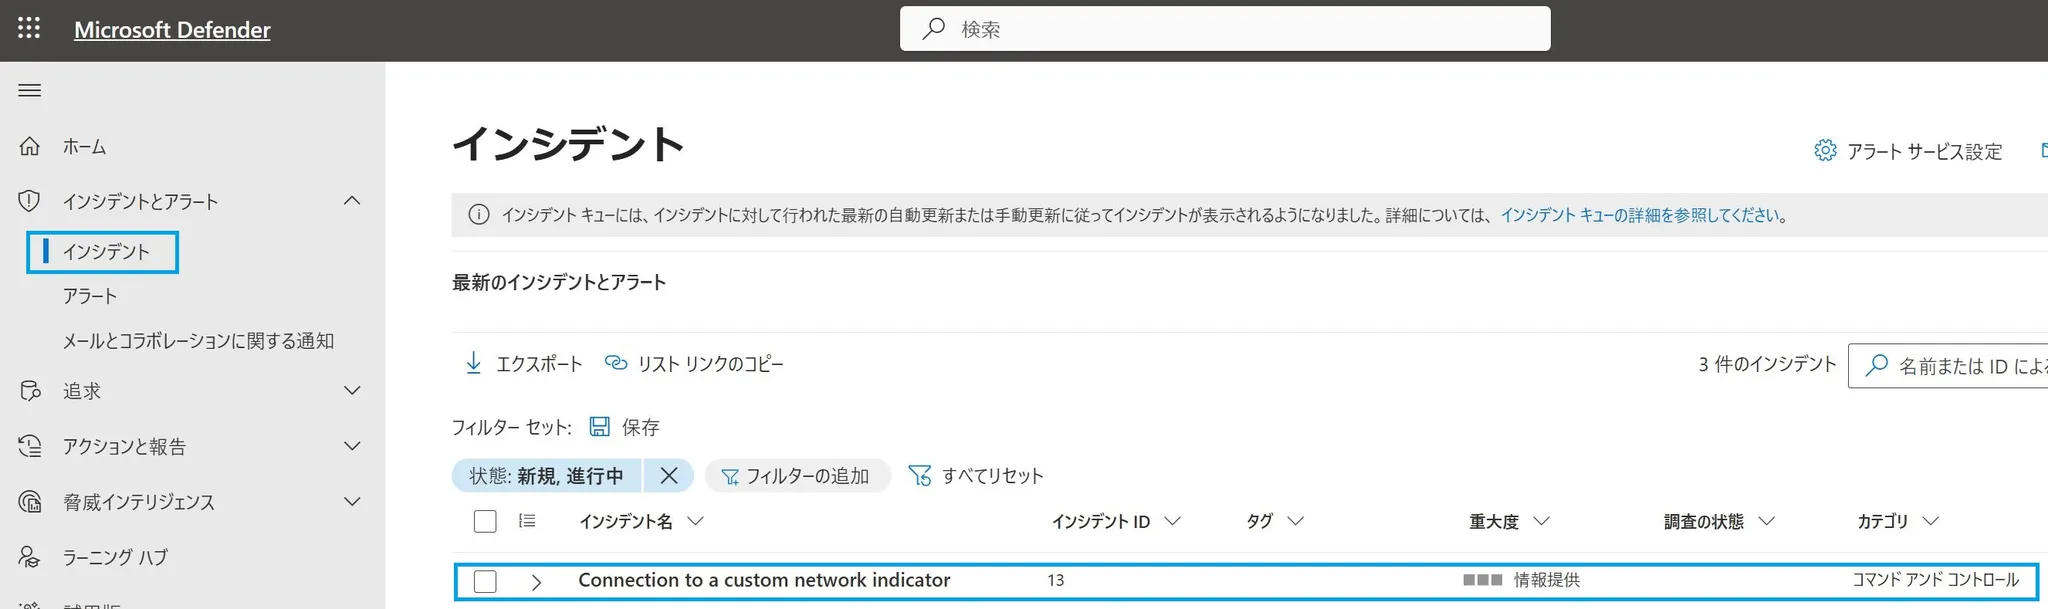Collapse the navigation hamburger menu

point(30,91)
